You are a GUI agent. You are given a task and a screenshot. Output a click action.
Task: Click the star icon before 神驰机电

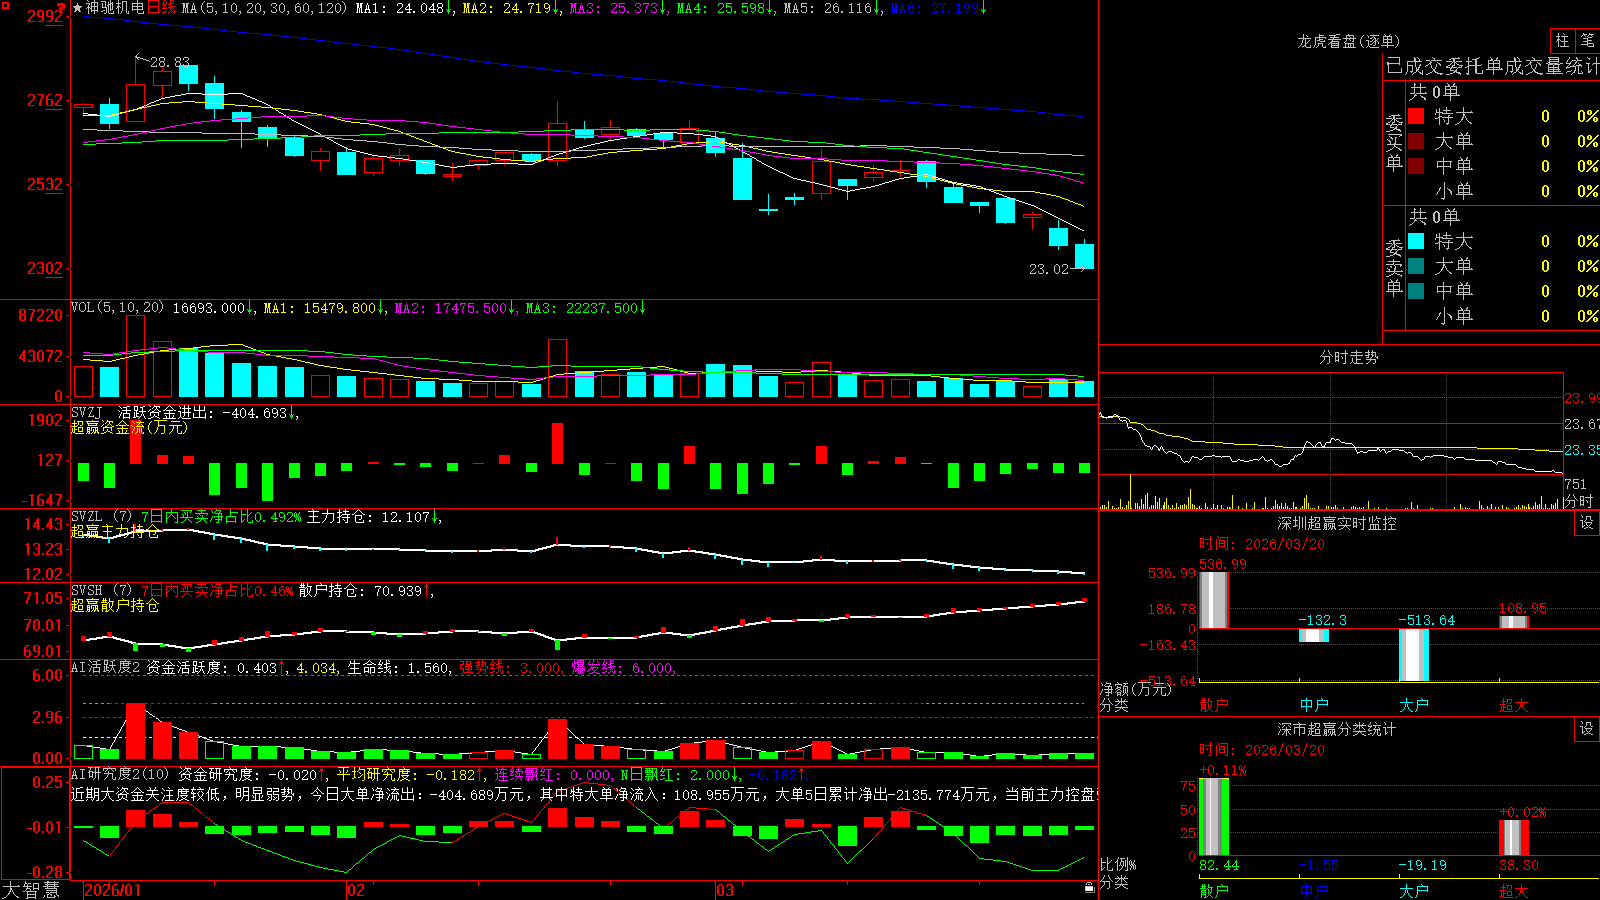pos(77,8)
